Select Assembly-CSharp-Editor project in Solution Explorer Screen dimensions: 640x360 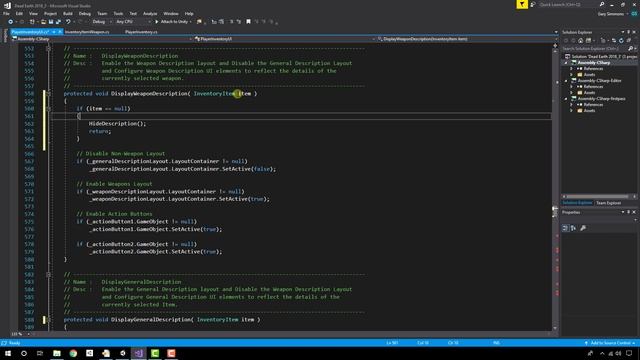point(599,80)
